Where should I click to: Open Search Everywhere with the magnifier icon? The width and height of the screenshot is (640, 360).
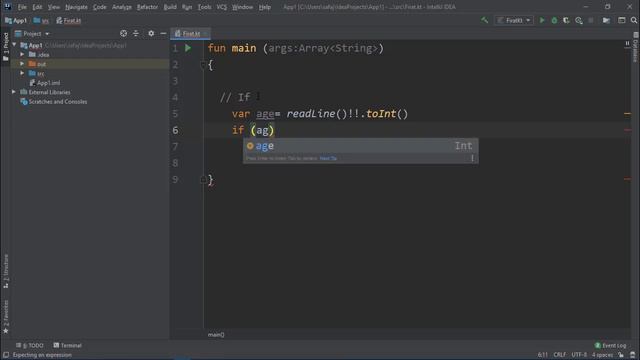coord(634,20)
